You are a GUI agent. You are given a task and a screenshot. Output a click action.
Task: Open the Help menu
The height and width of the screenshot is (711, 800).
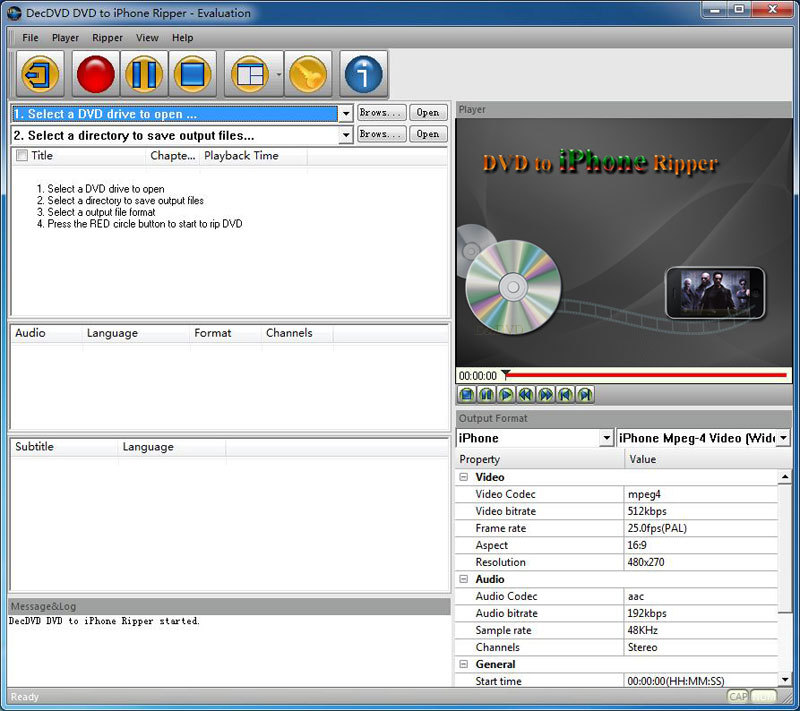pyautogui.click(x=182, y=38)
